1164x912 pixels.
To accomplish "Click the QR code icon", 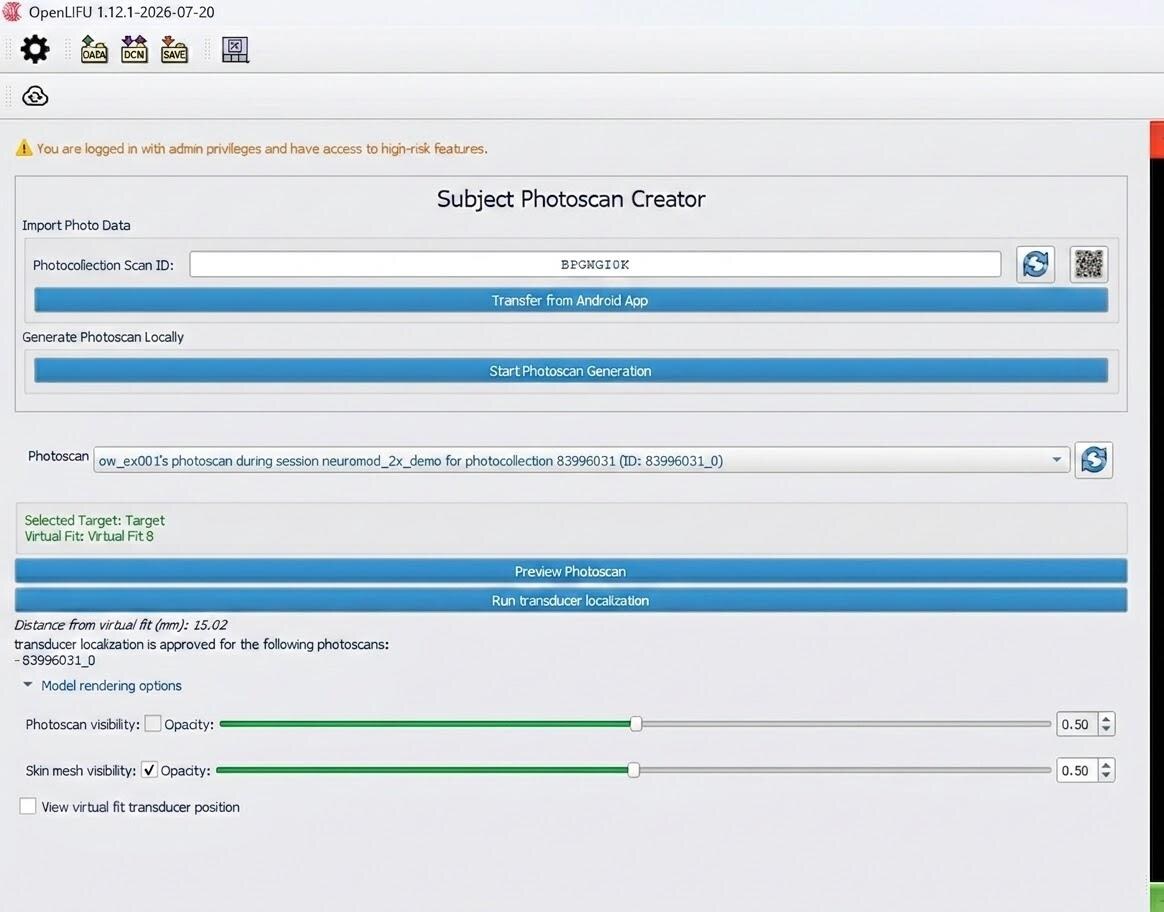I will click(1089, 264).
